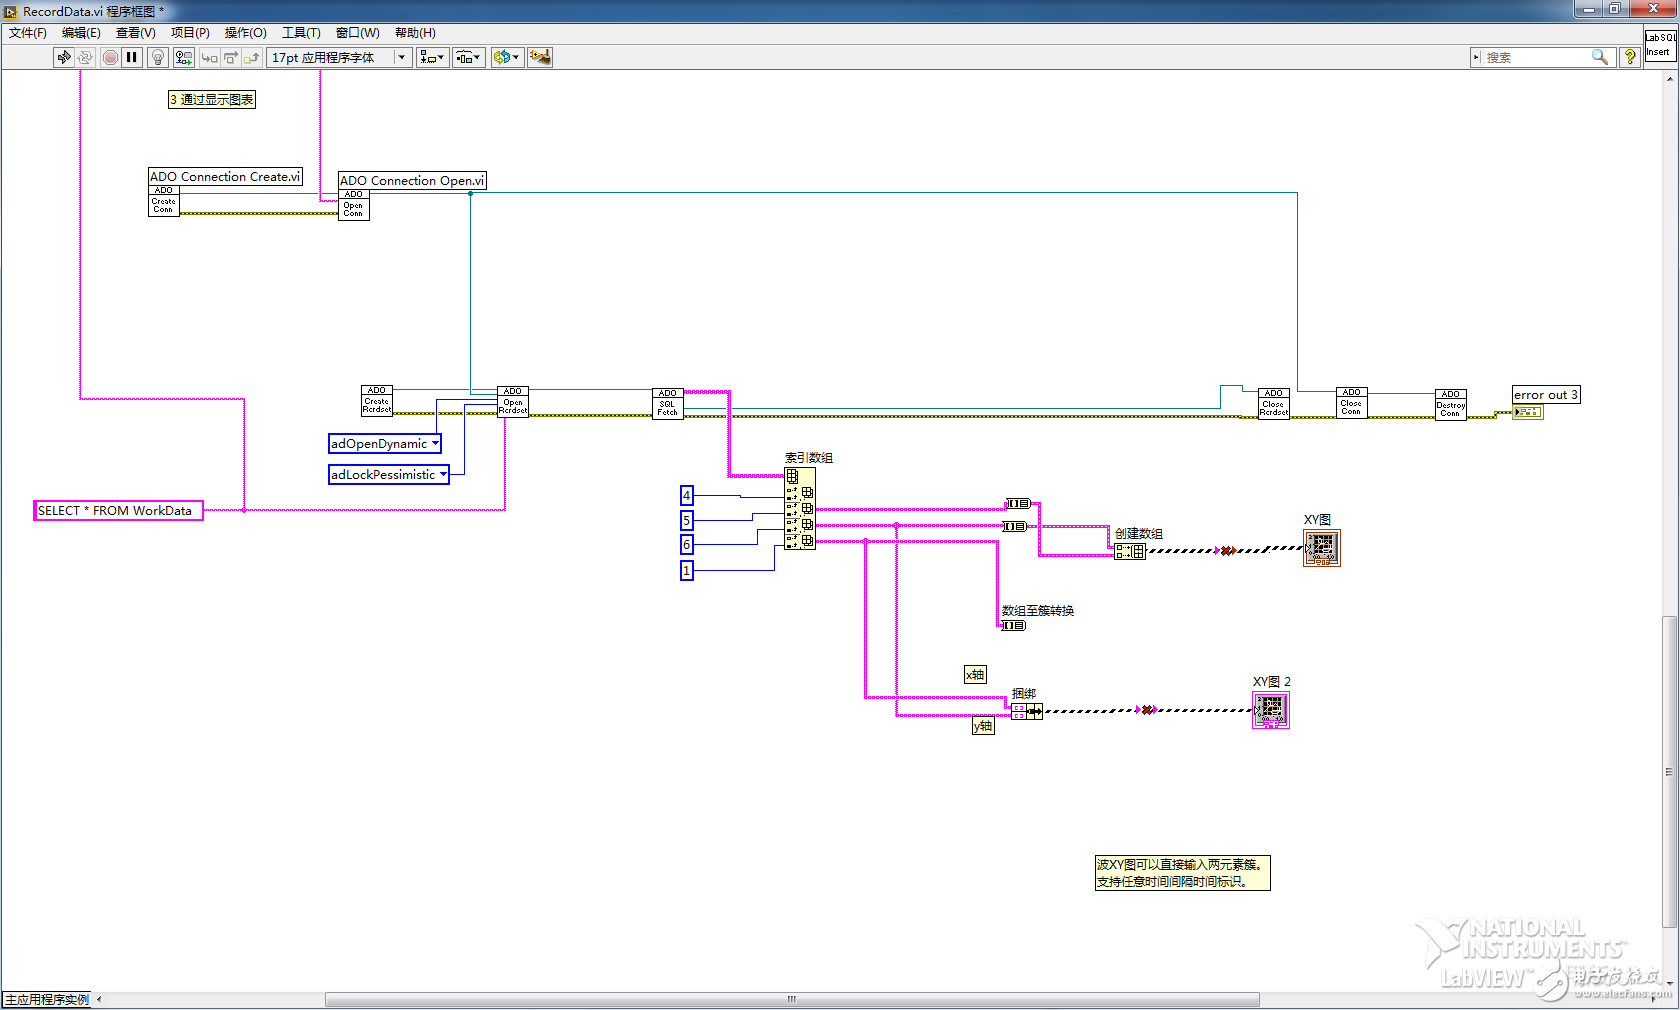The image size is (1680, 1010).
Task: Select the ADO Create Conn node
Action: [164, 200]
